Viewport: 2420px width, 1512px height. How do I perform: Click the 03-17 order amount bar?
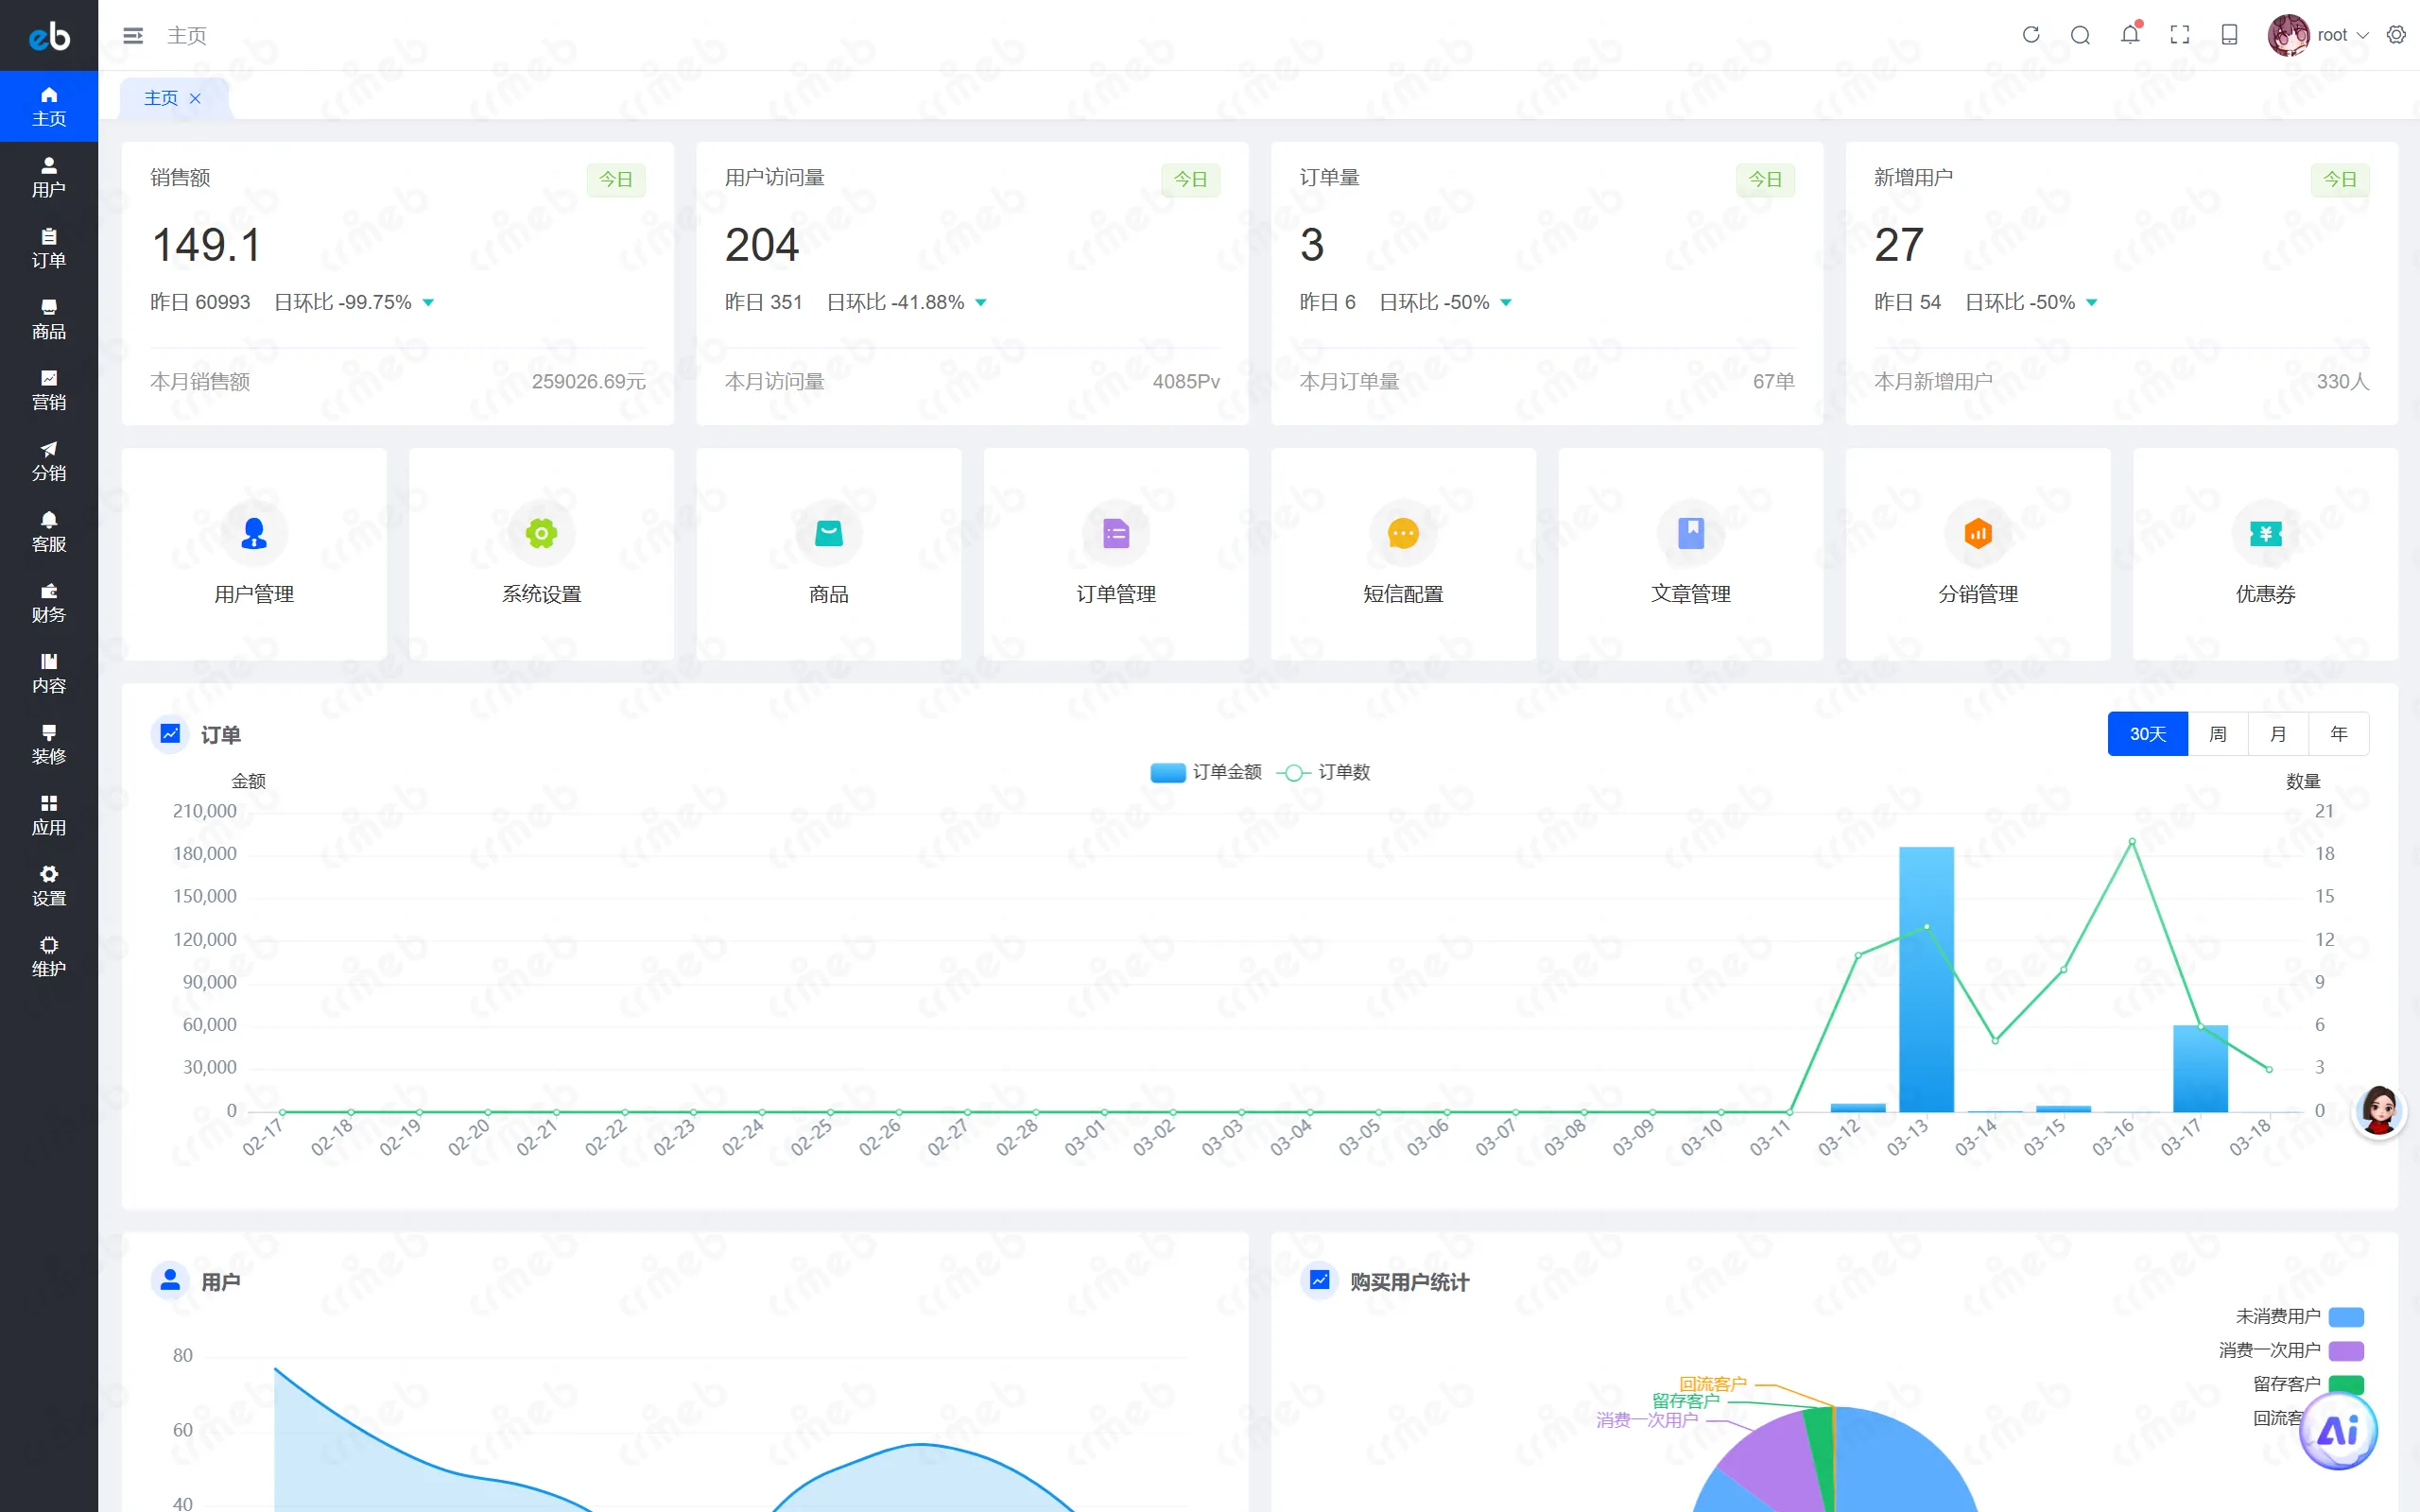click(x=2200, y=1068)
